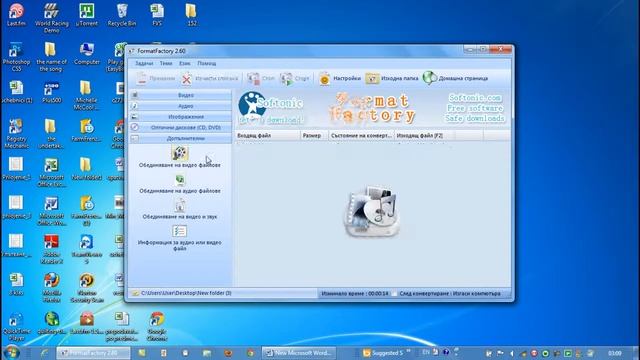This screenshot has width=640, height=360.
Task: Select the New folder desktop icon
Action: pyautogui.click(x=86, y=169)
